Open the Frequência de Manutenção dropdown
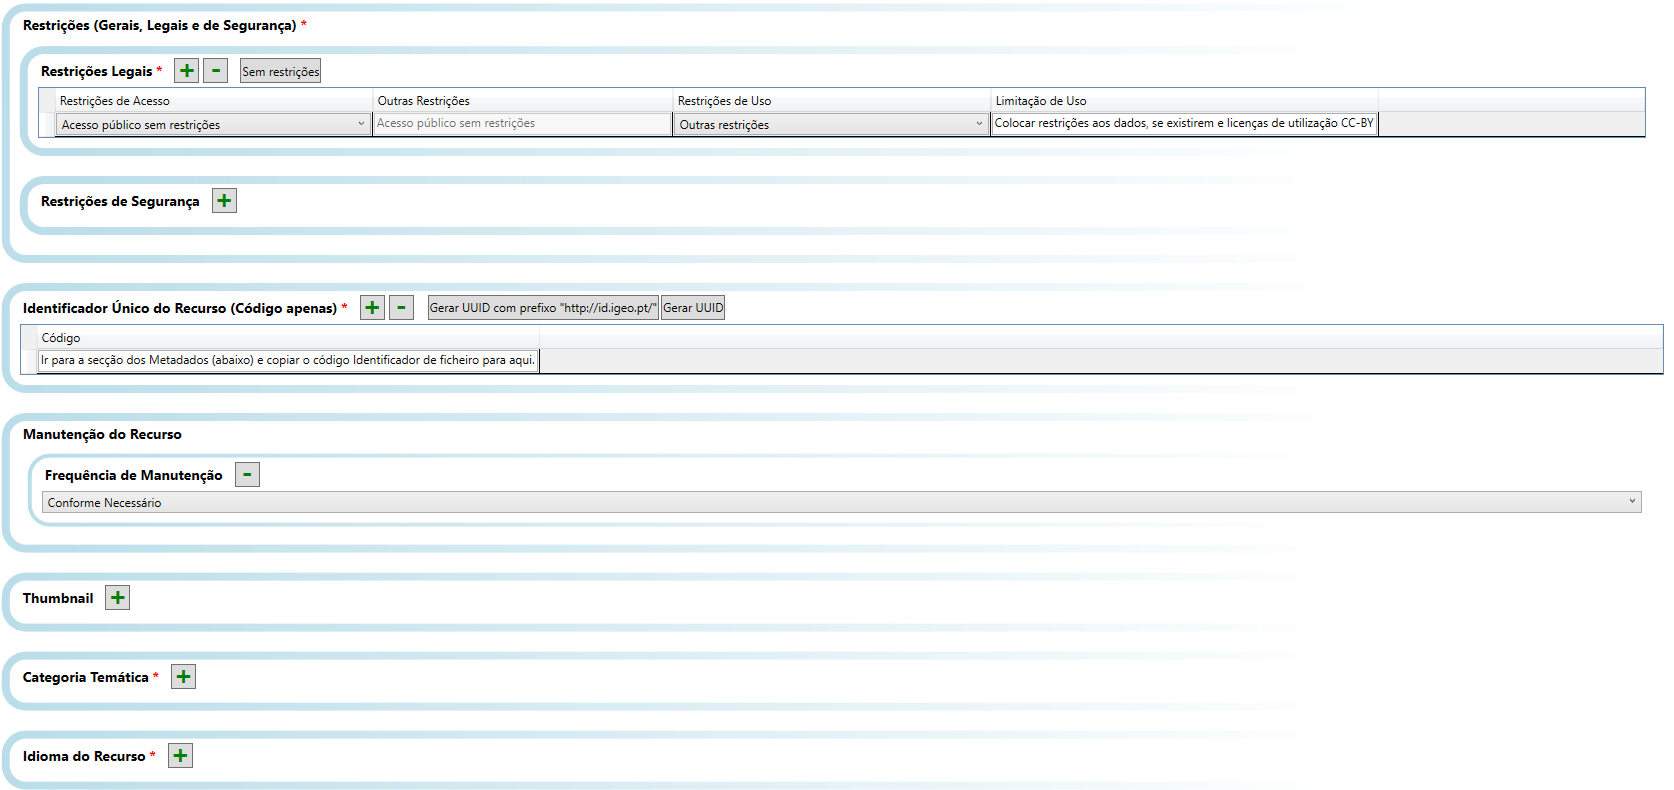 (840, 502)
